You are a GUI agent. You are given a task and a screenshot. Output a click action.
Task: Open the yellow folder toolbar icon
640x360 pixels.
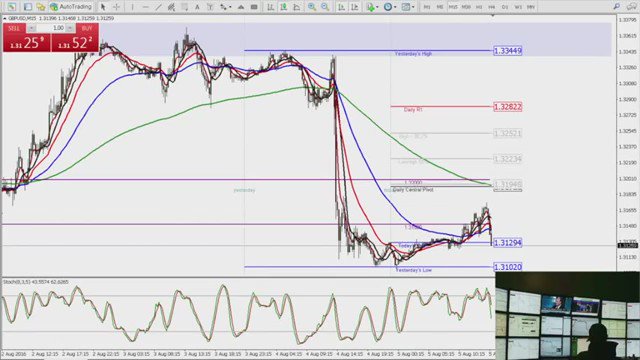[x=40, y=7]
